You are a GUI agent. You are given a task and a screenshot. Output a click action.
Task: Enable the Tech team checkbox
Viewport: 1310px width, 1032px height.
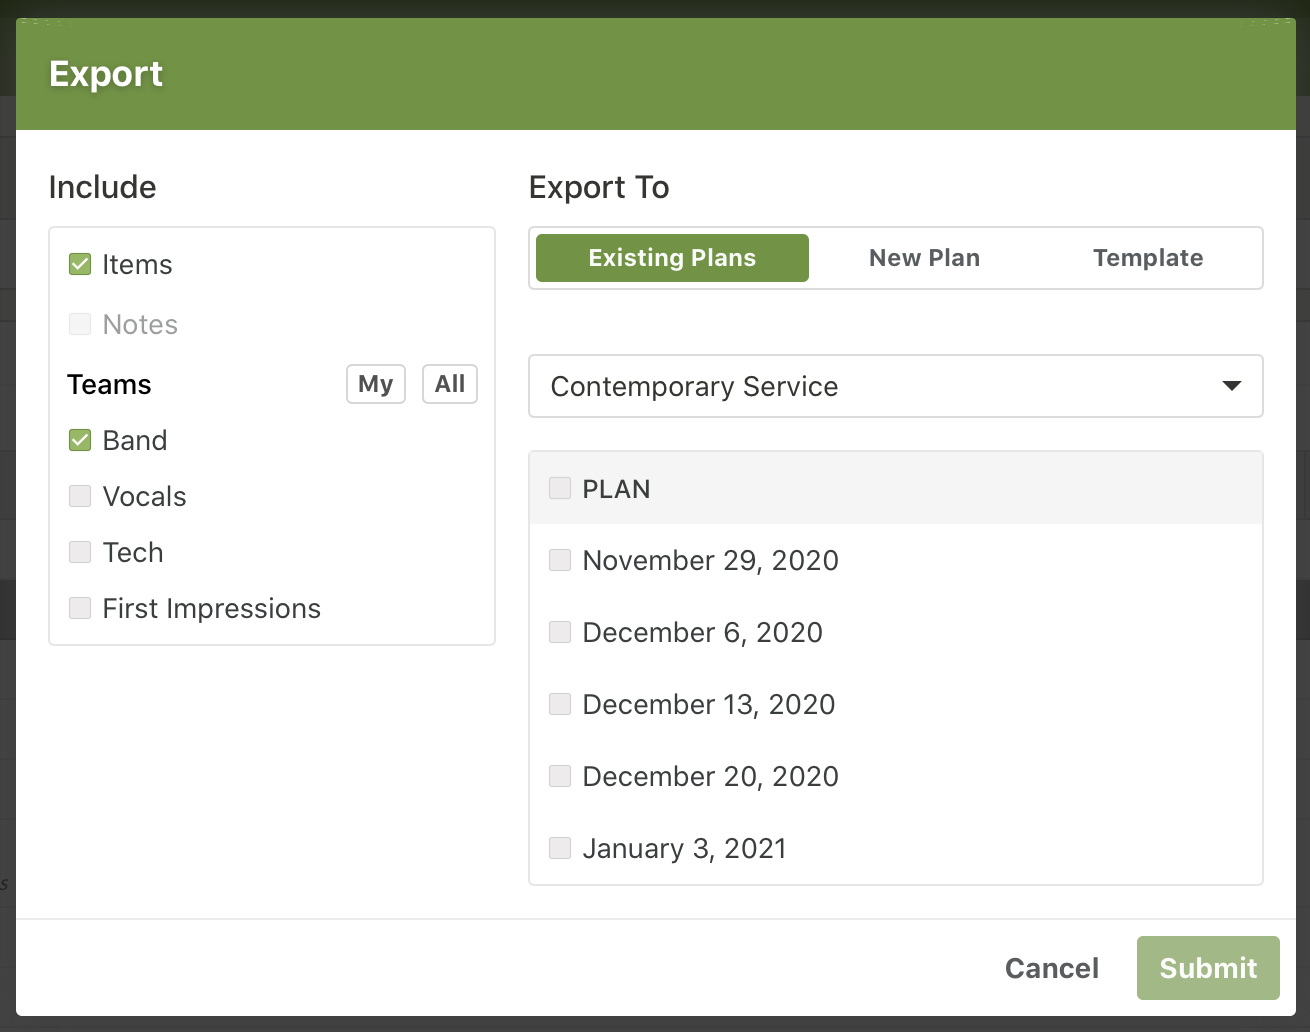tap(80, 553)
